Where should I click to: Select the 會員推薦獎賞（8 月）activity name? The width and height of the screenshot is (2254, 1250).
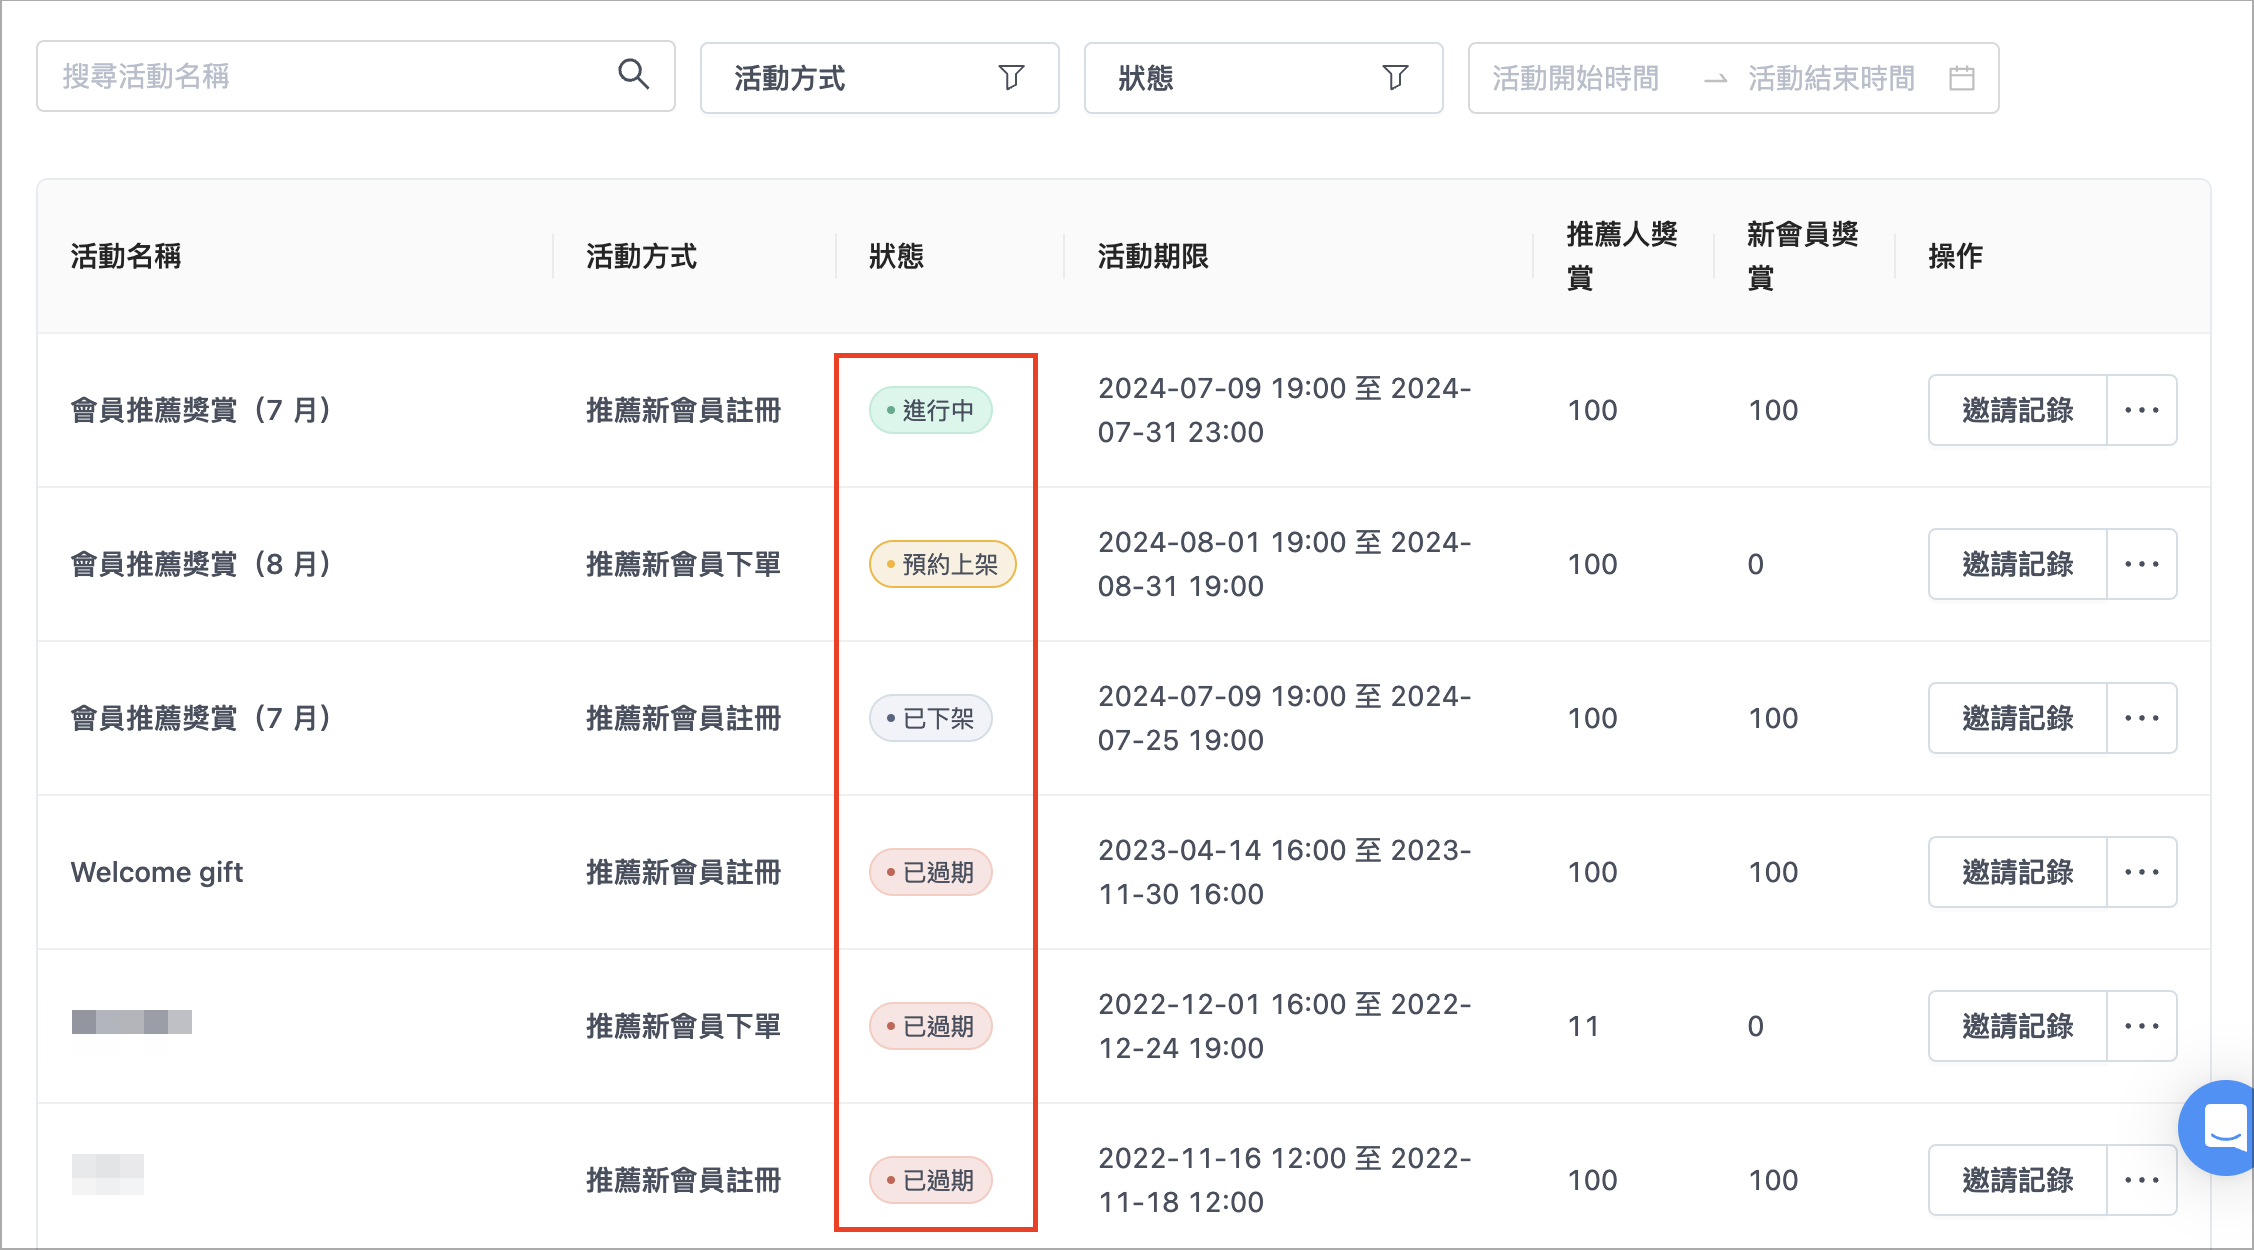tap(200, 564)
